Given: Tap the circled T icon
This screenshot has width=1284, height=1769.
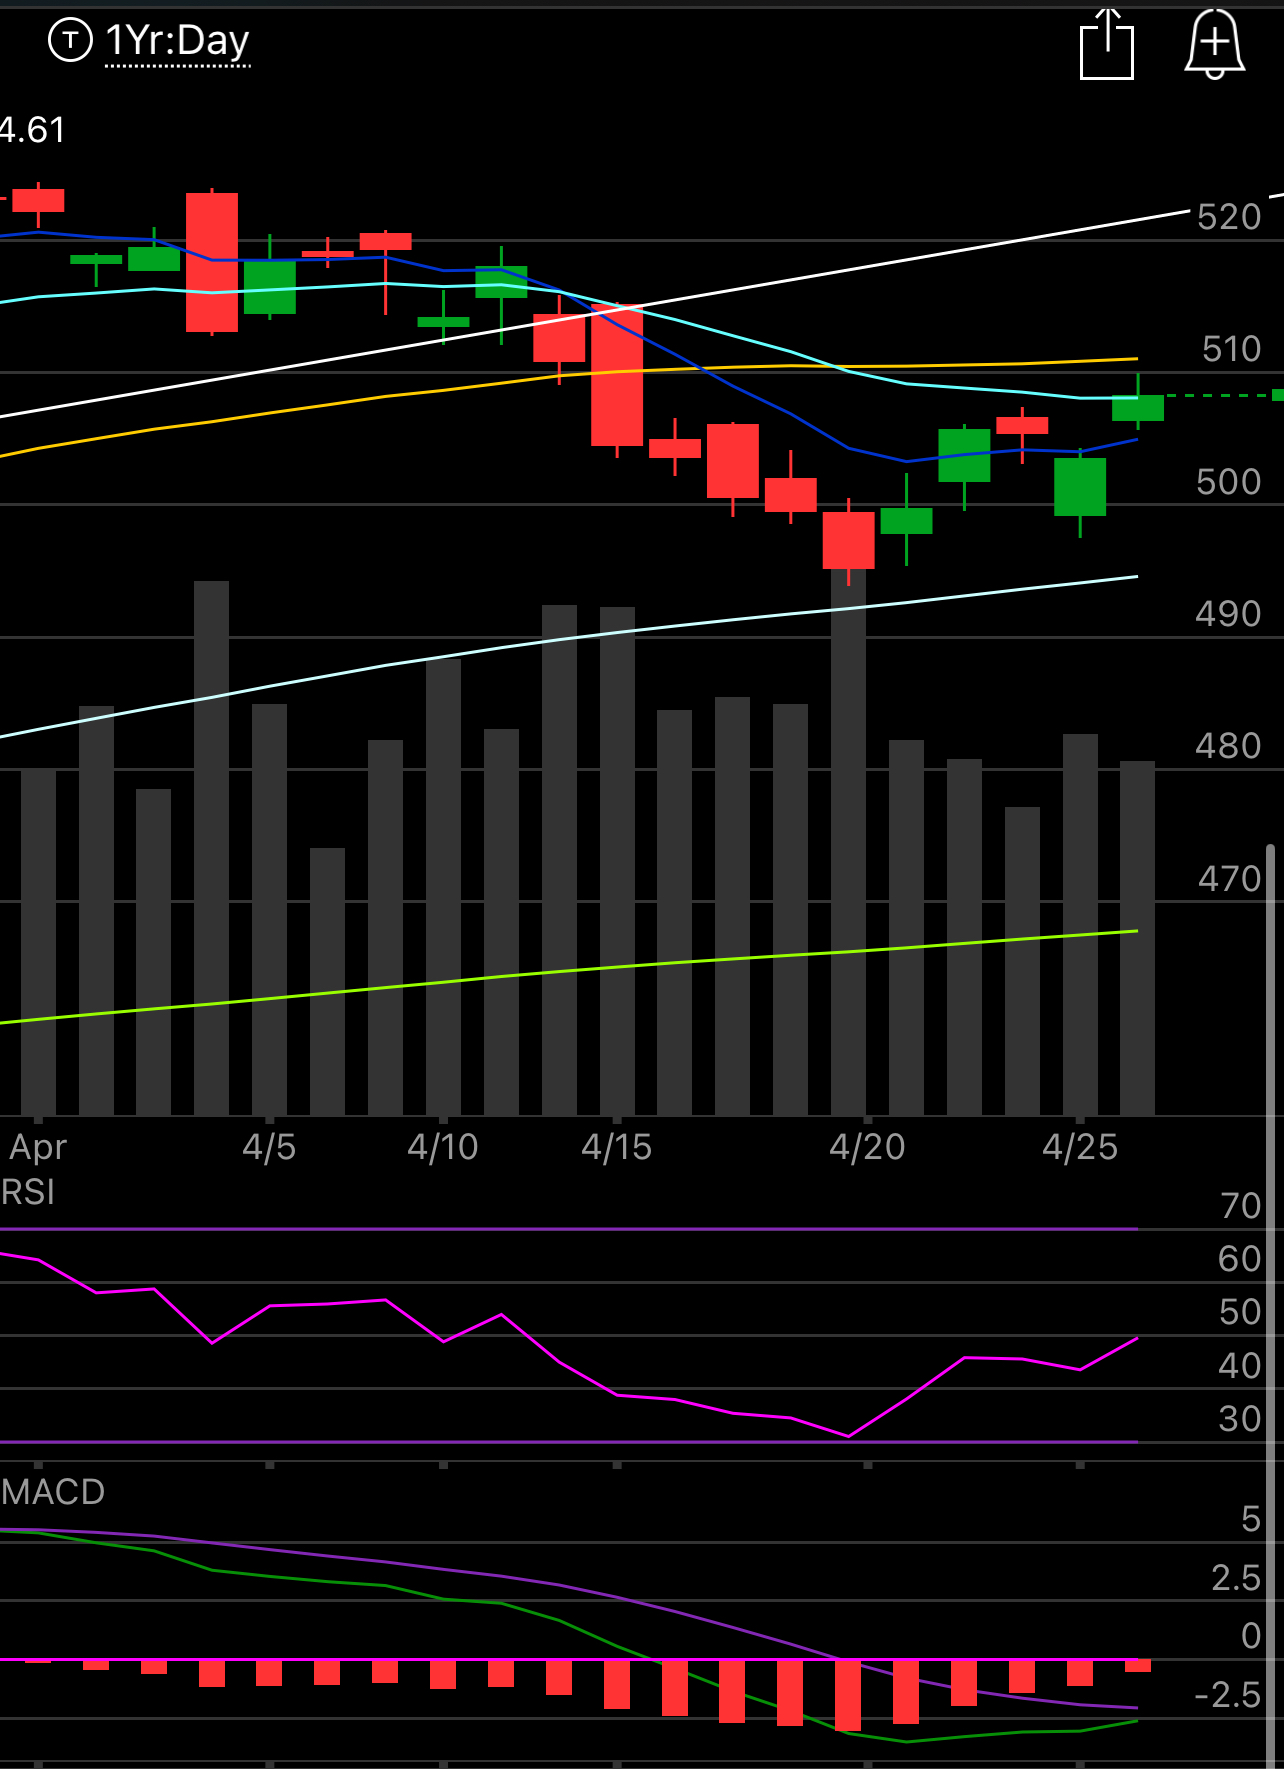Looking at the screenshot, I should point(70,40).
